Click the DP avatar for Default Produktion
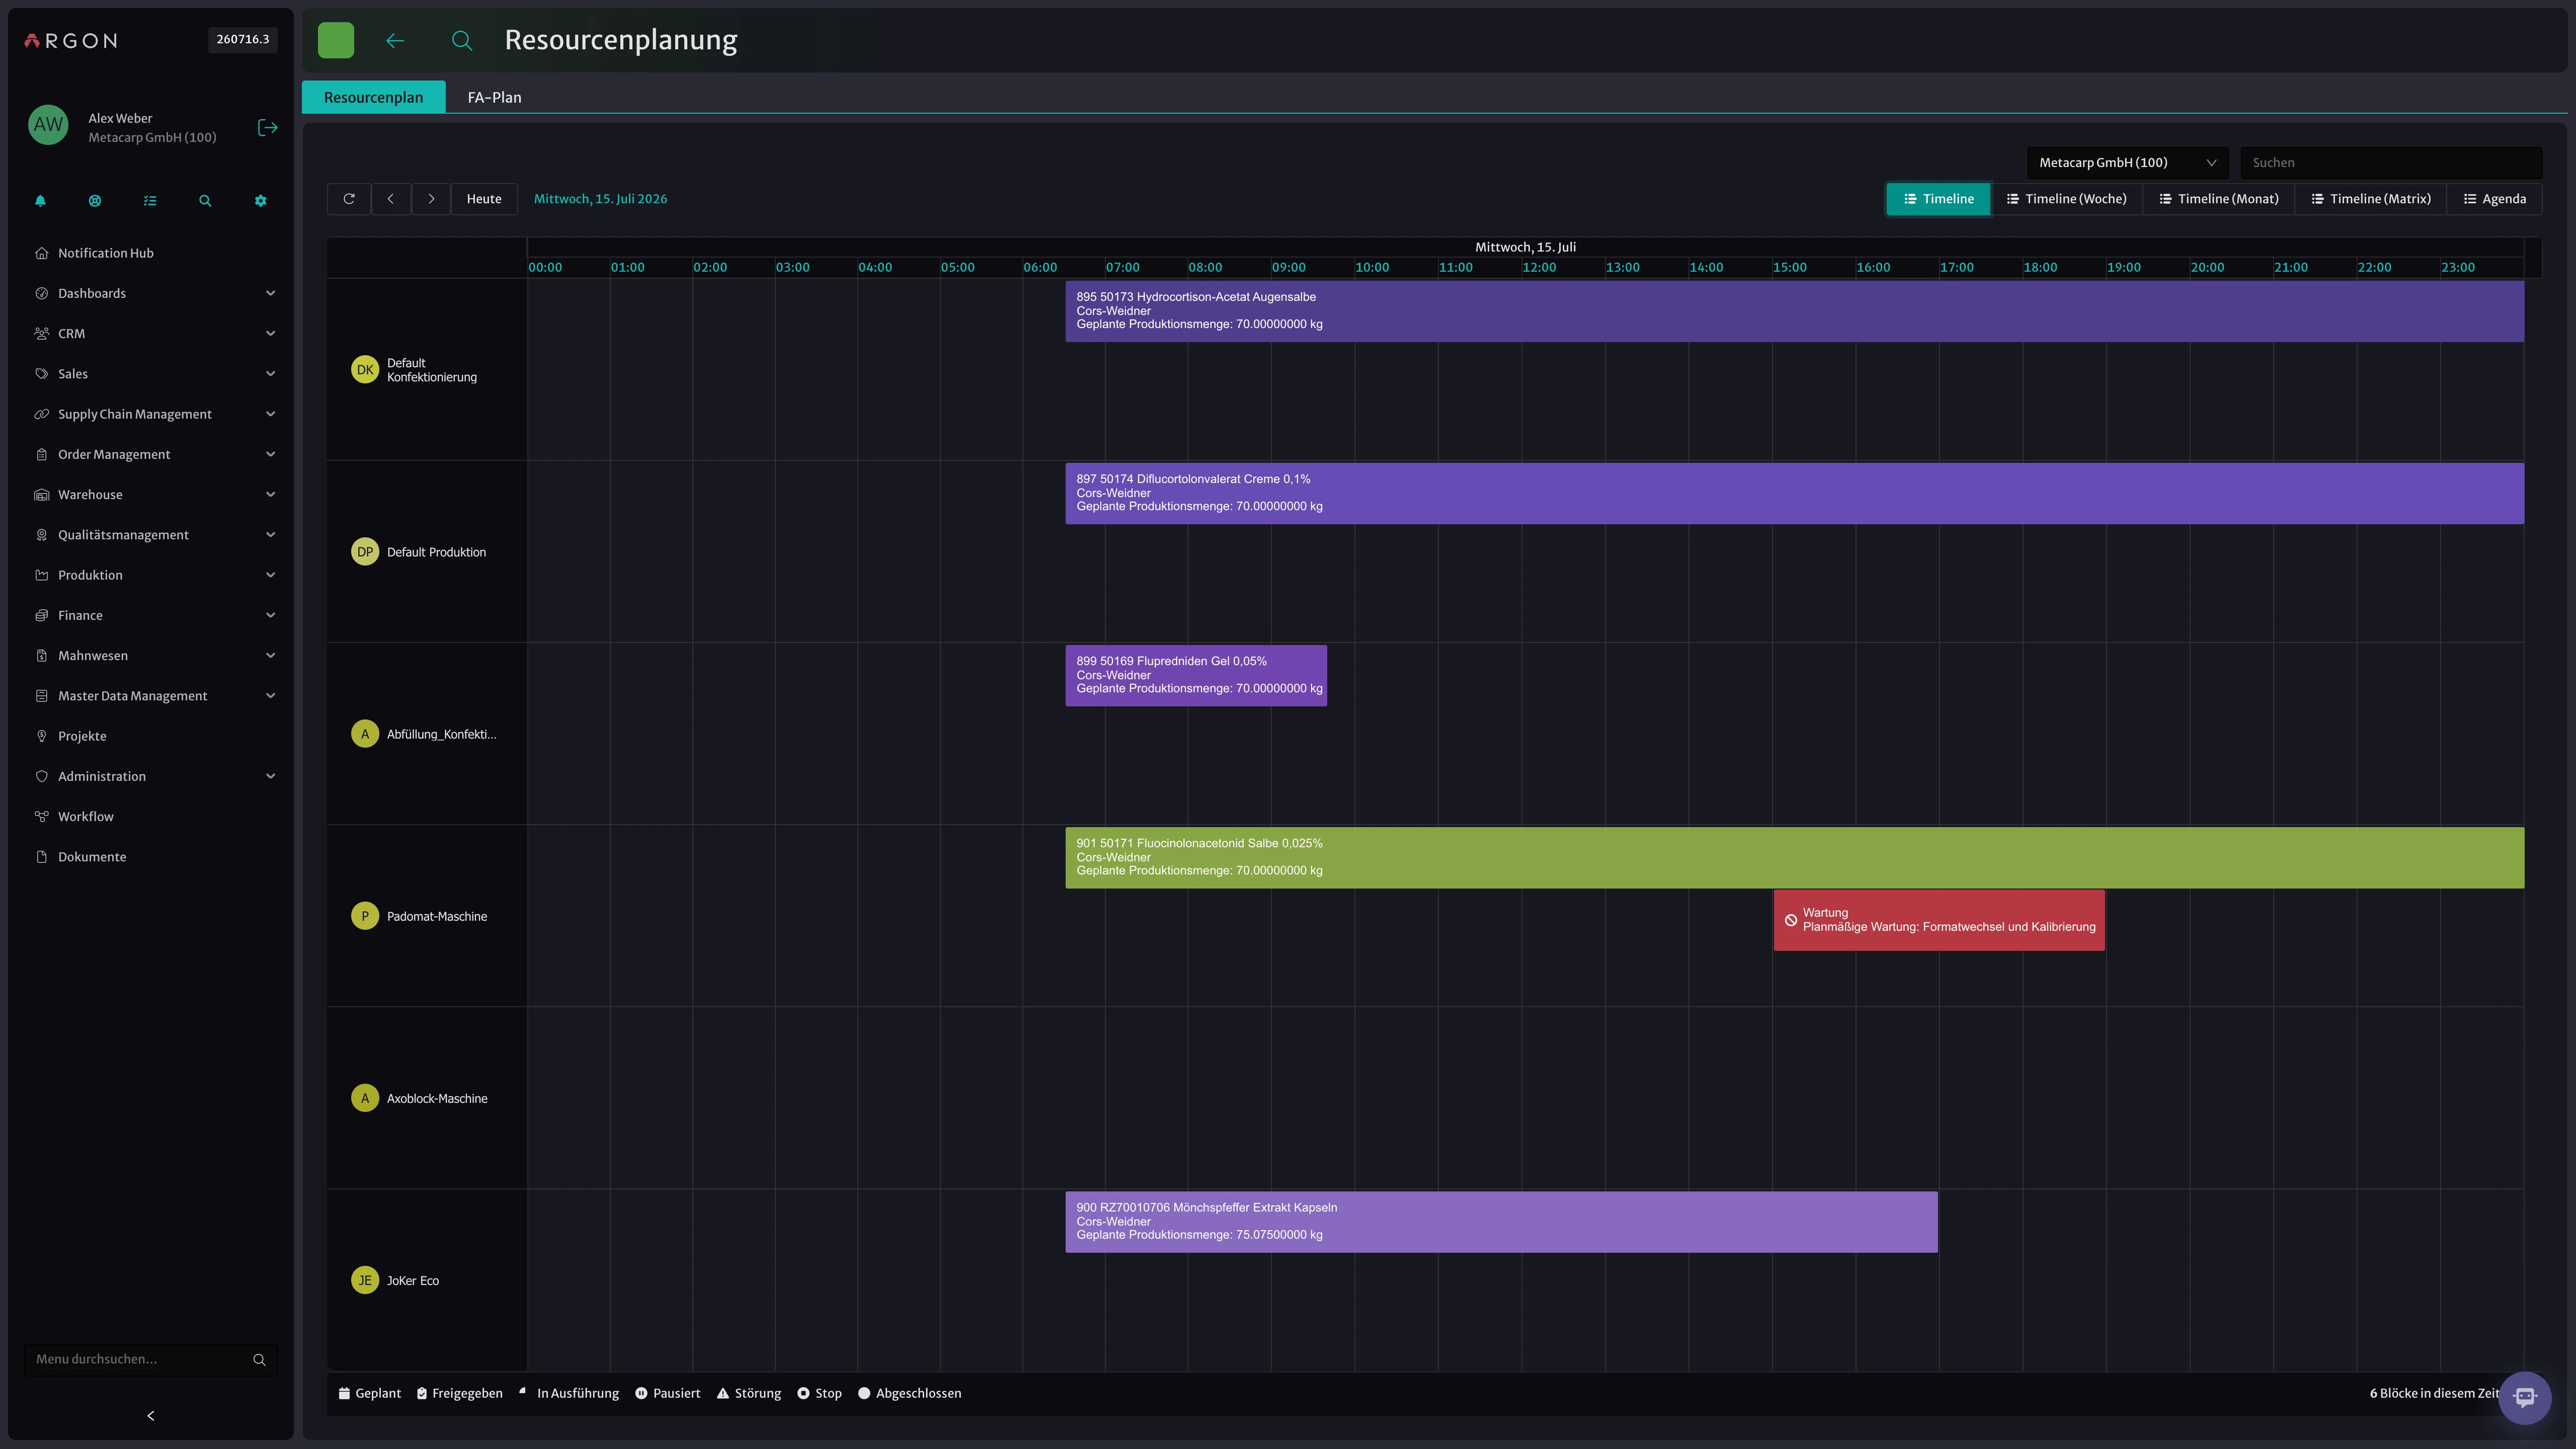 click(x=365, y=552)
